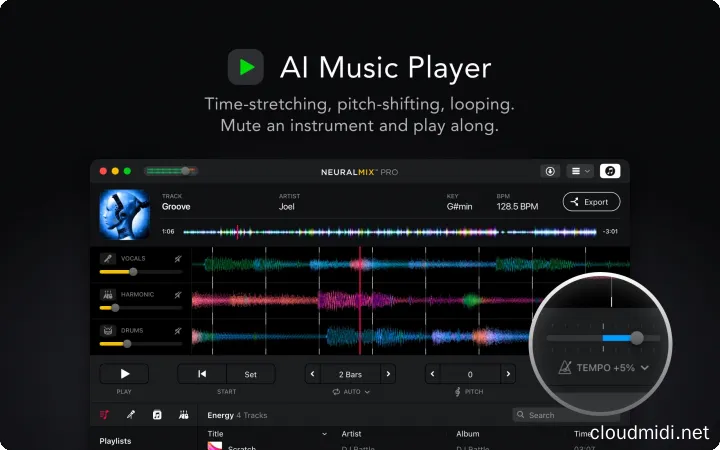Click the Vocals microphone stem icon
The height and width of the screenshot is (450, 720).
click(108, 258)
